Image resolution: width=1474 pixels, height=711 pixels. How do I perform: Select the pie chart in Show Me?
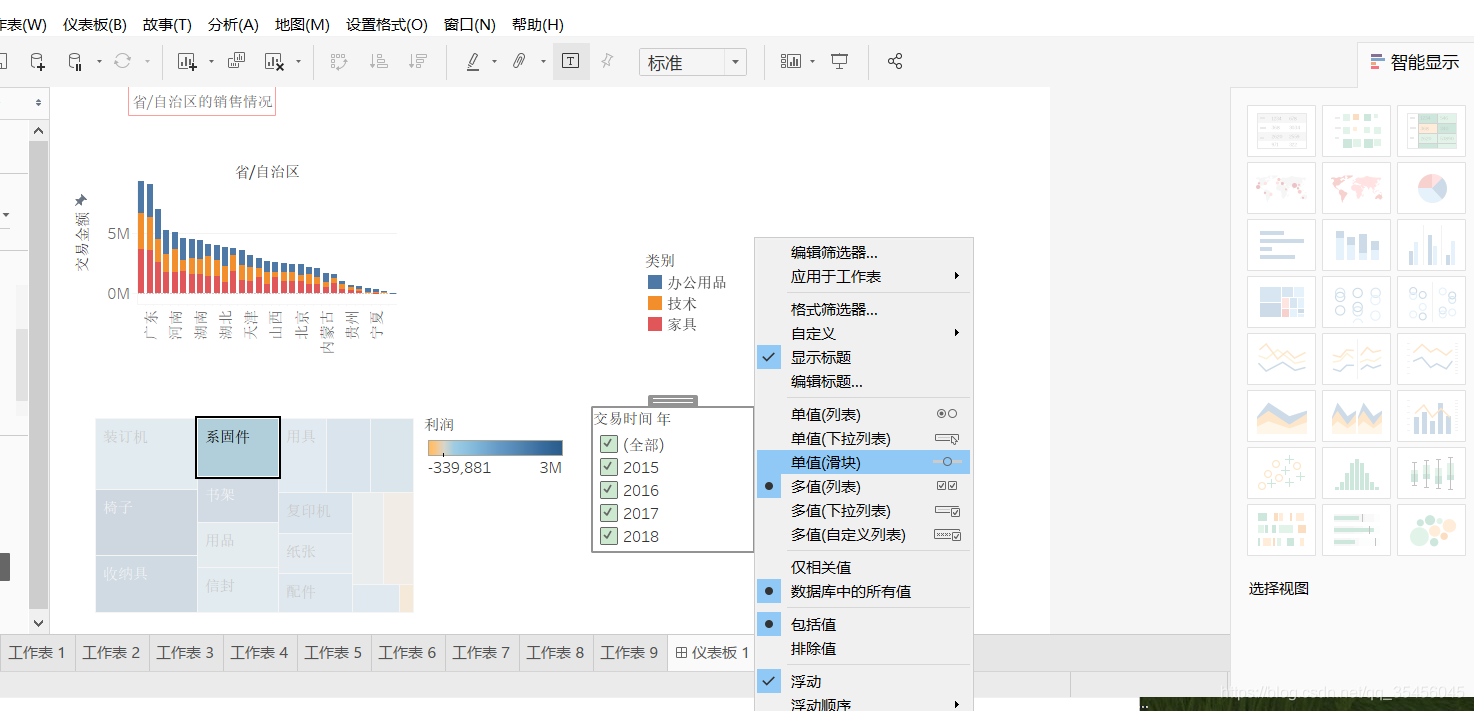[1431, 187]
